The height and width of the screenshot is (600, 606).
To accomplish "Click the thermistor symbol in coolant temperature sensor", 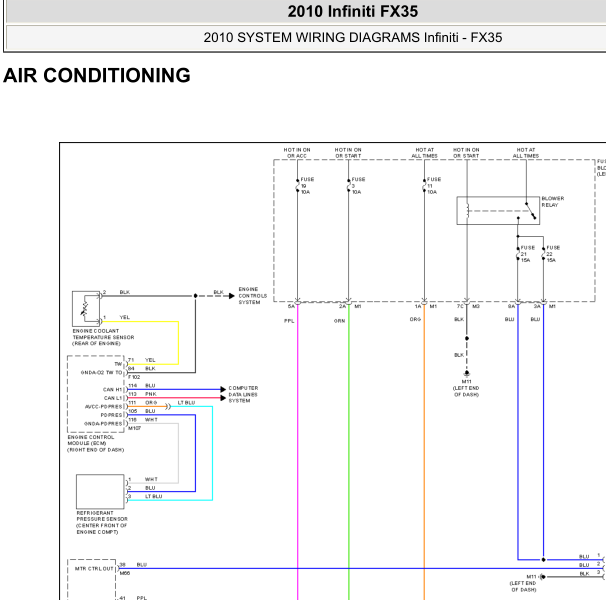I will tap(84, 309).
